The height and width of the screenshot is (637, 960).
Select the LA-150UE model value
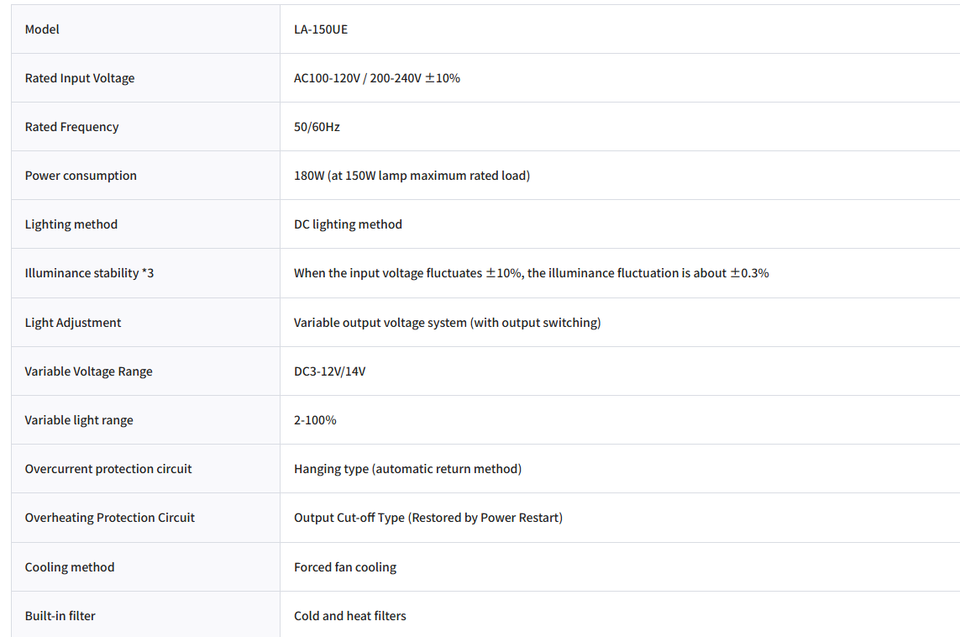[x=321, y=29]
